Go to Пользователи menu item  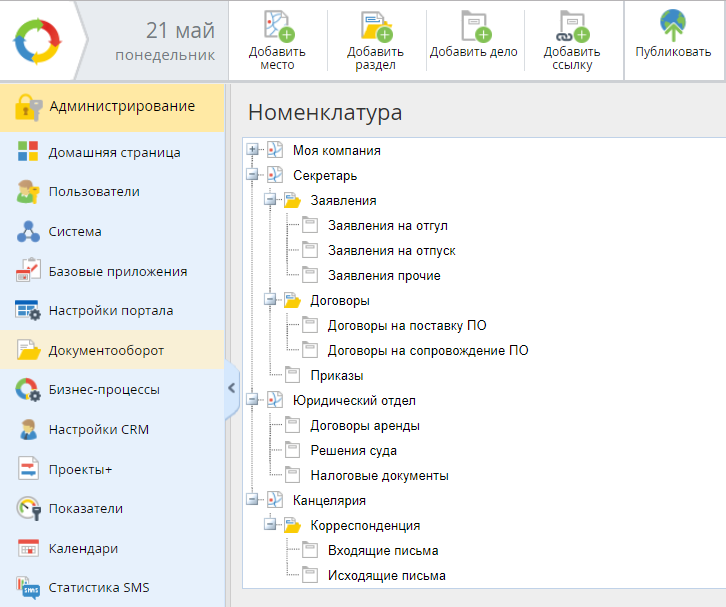[112, 192]
